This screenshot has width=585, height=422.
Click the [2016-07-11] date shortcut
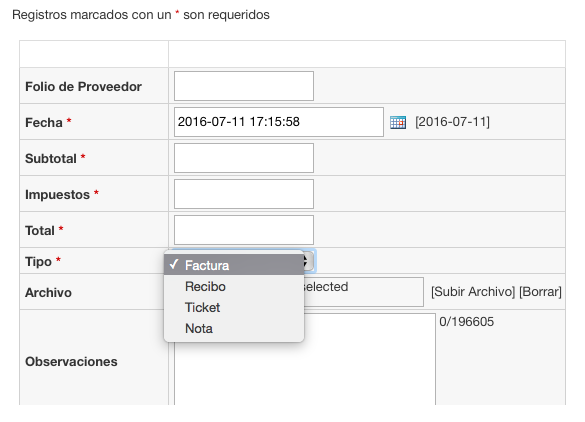click(453, 122)
